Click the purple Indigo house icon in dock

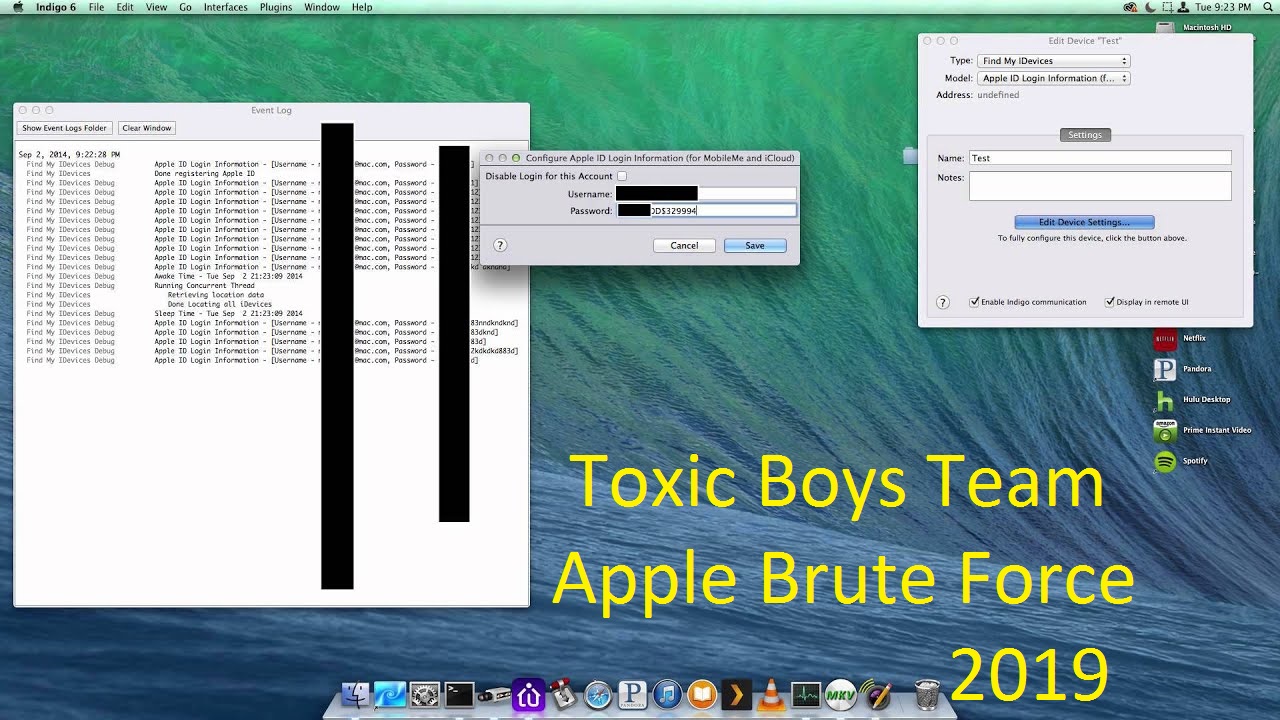(x=528, y=694)
